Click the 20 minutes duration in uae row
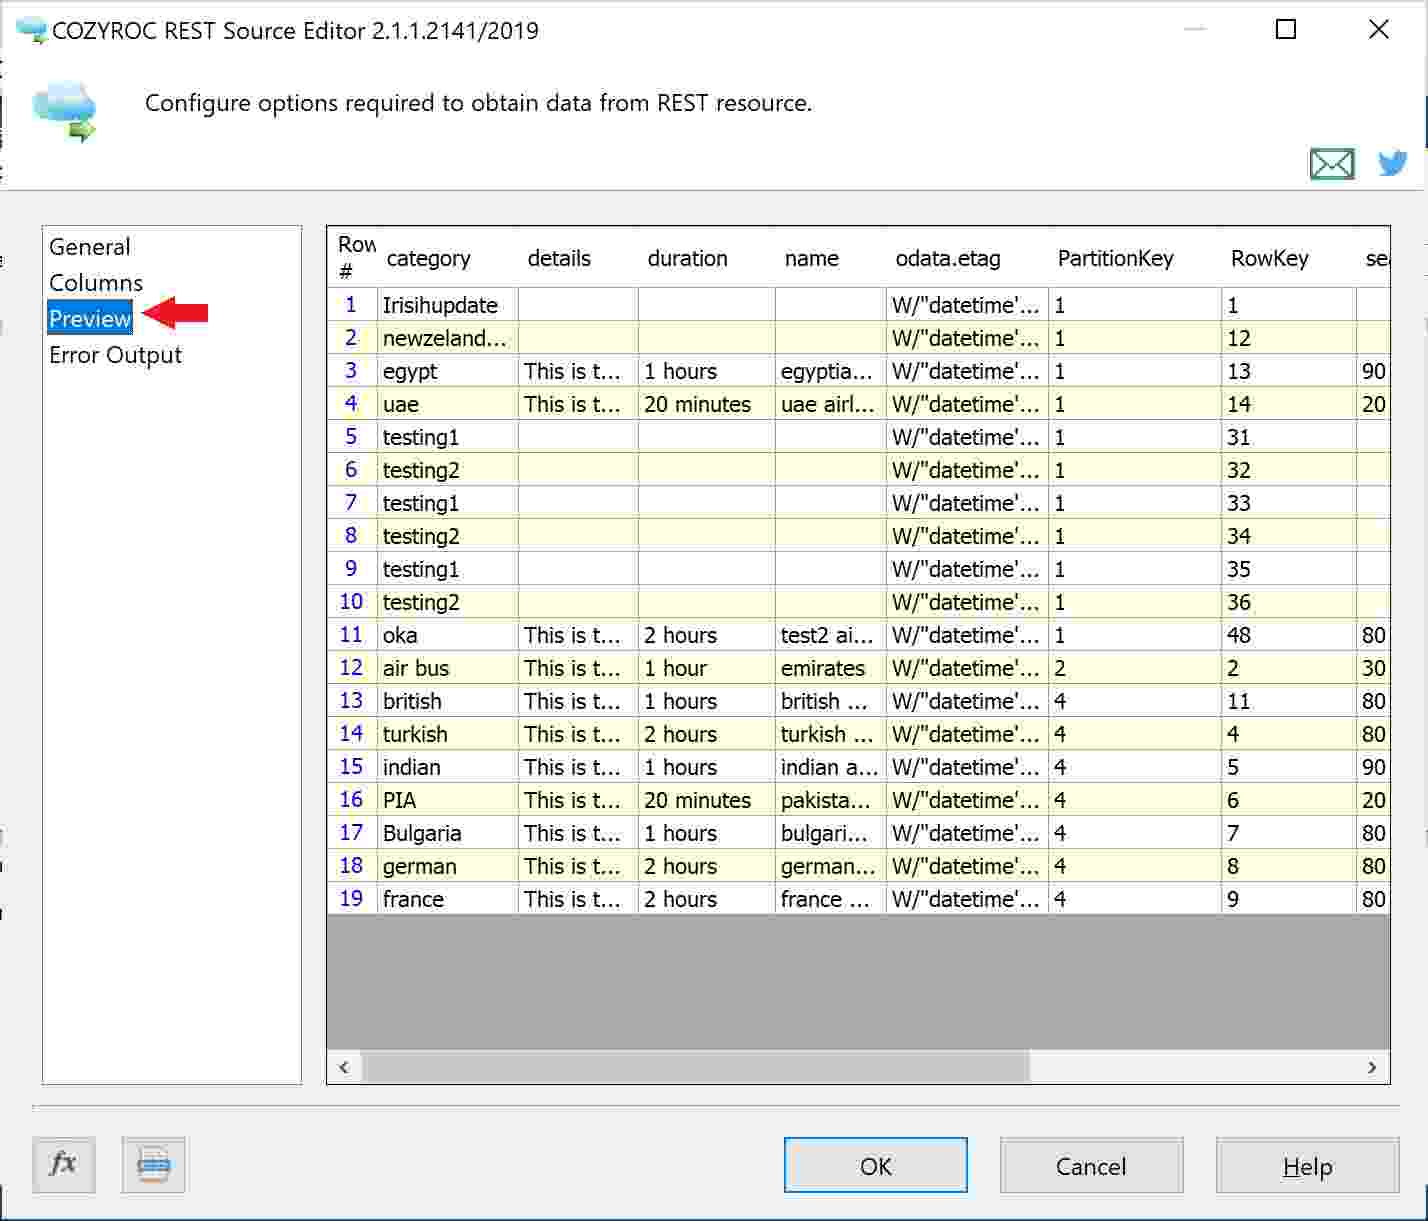 click(707, 404)
